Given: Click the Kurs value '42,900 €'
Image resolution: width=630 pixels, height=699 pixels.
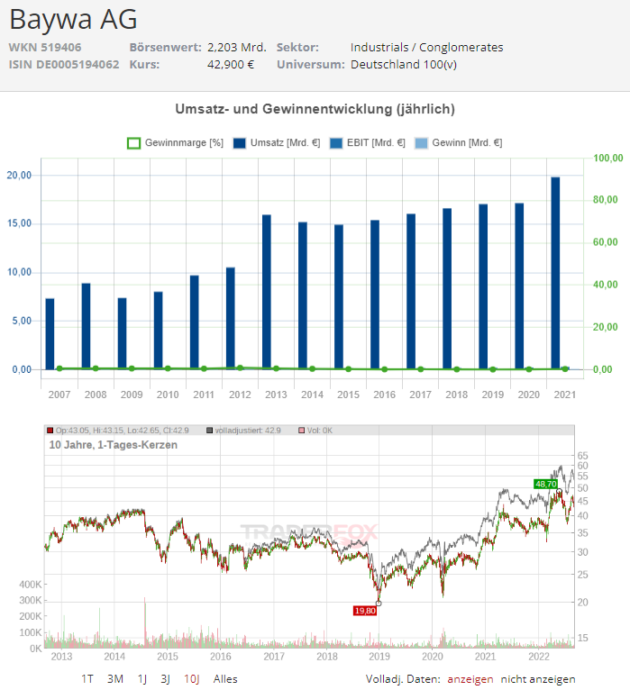Looking at the screenshot, I should pos(231,65).
